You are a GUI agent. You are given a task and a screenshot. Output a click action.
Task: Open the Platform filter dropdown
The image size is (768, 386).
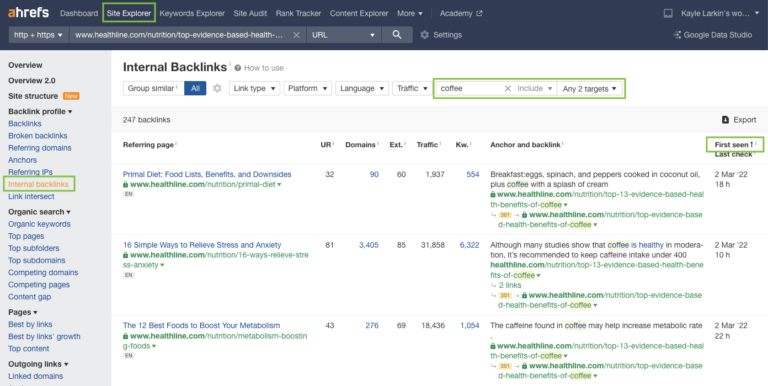coord(308,88)
